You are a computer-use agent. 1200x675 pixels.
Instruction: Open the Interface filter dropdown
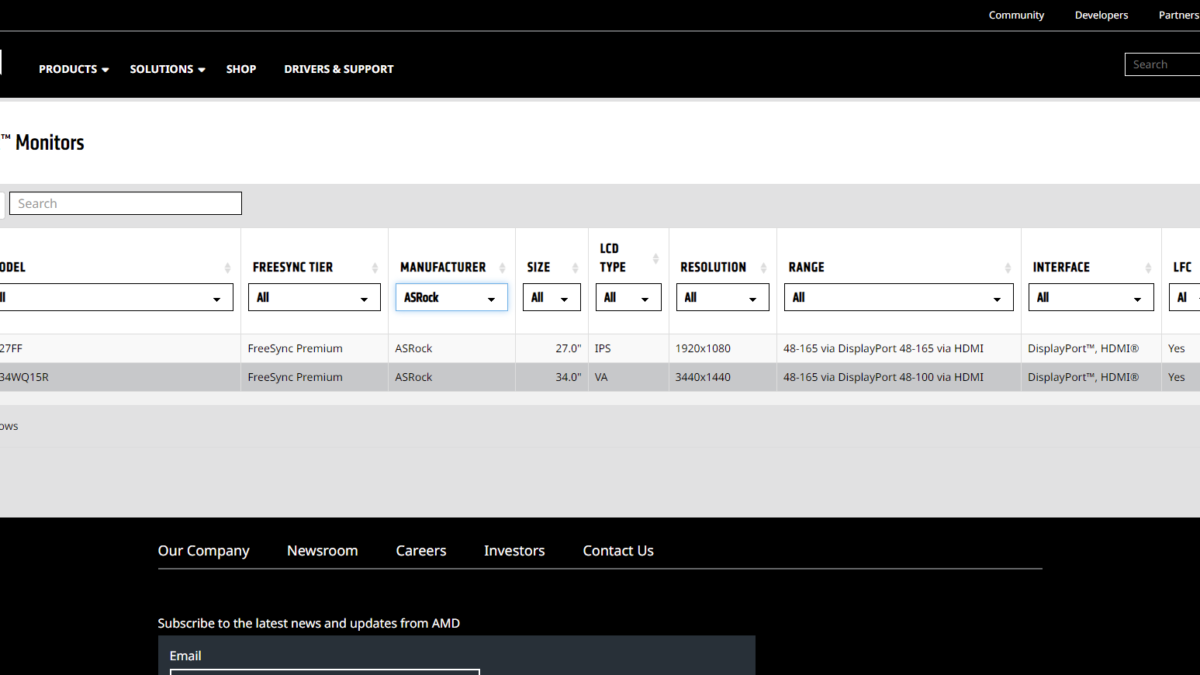tap(1091, 297)
